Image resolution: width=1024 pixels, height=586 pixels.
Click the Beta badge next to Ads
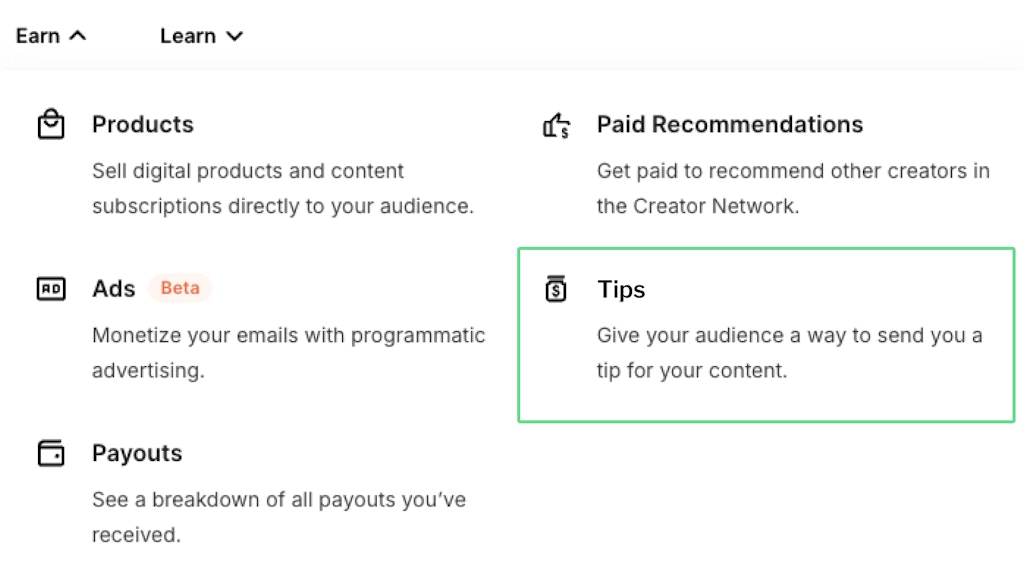[x=180, y=288]
